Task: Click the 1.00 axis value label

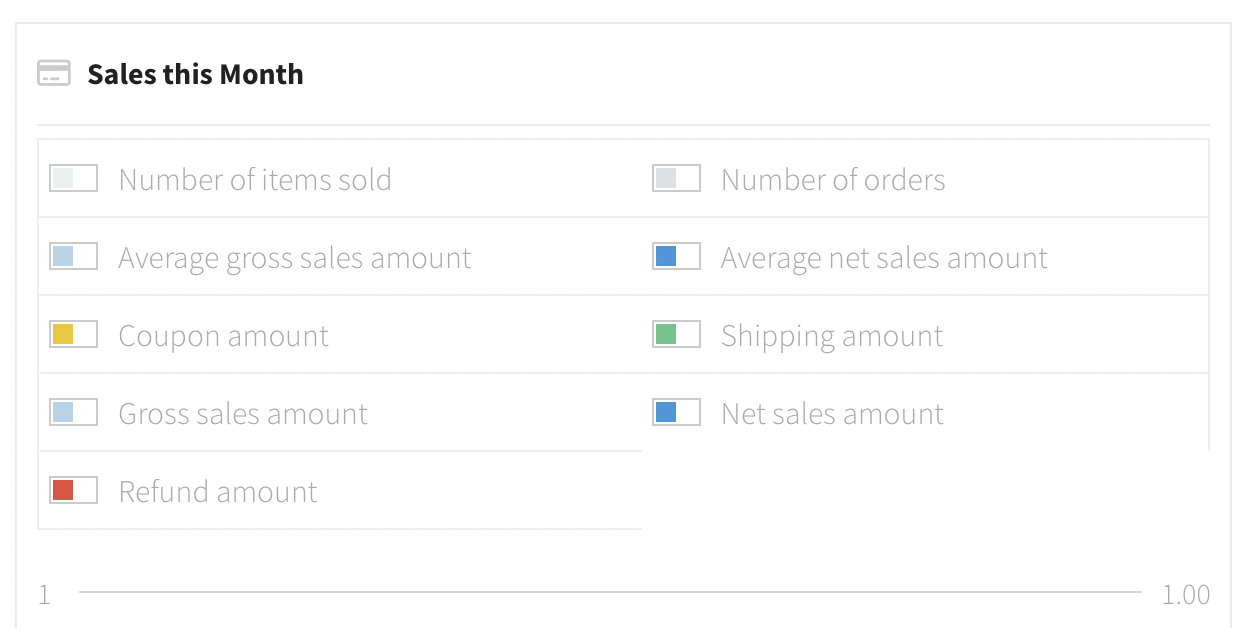Action: [1186, 595]
